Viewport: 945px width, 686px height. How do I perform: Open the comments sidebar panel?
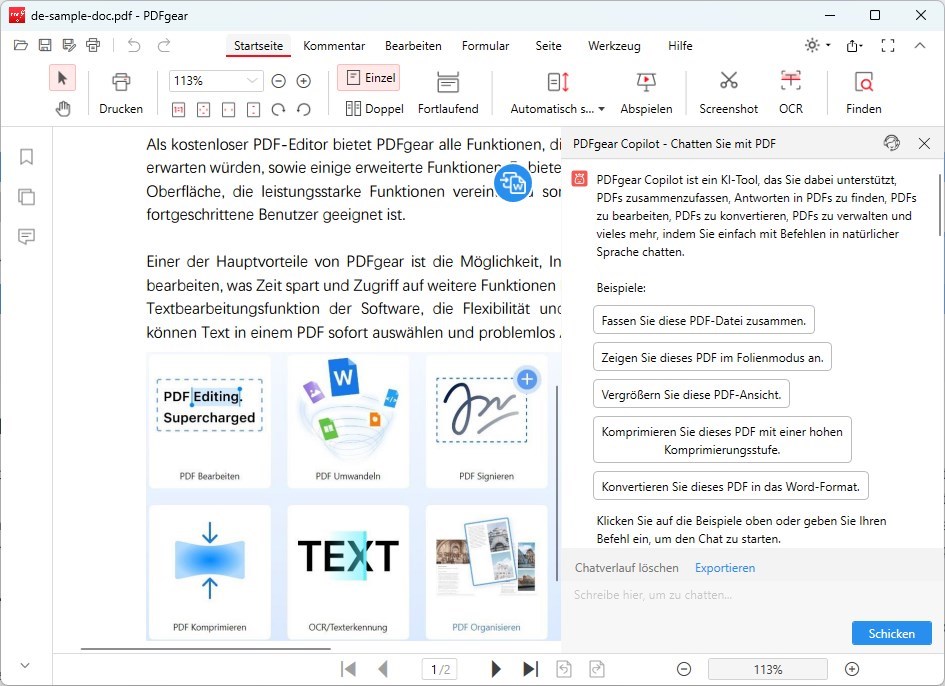[26, 236]
